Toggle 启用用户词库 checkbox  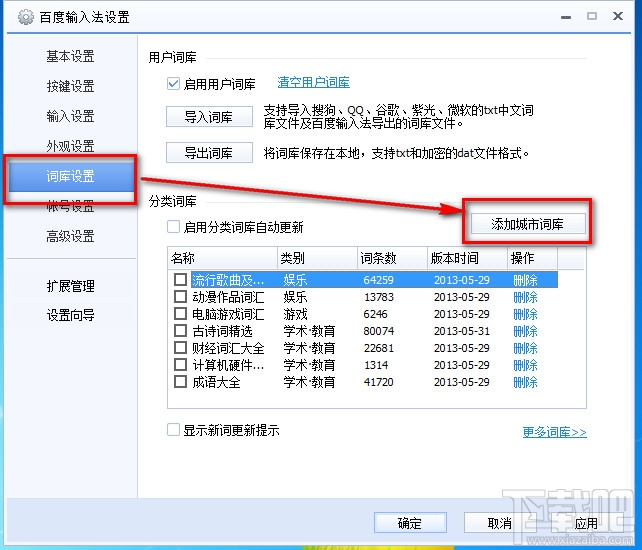click(173, 84)
